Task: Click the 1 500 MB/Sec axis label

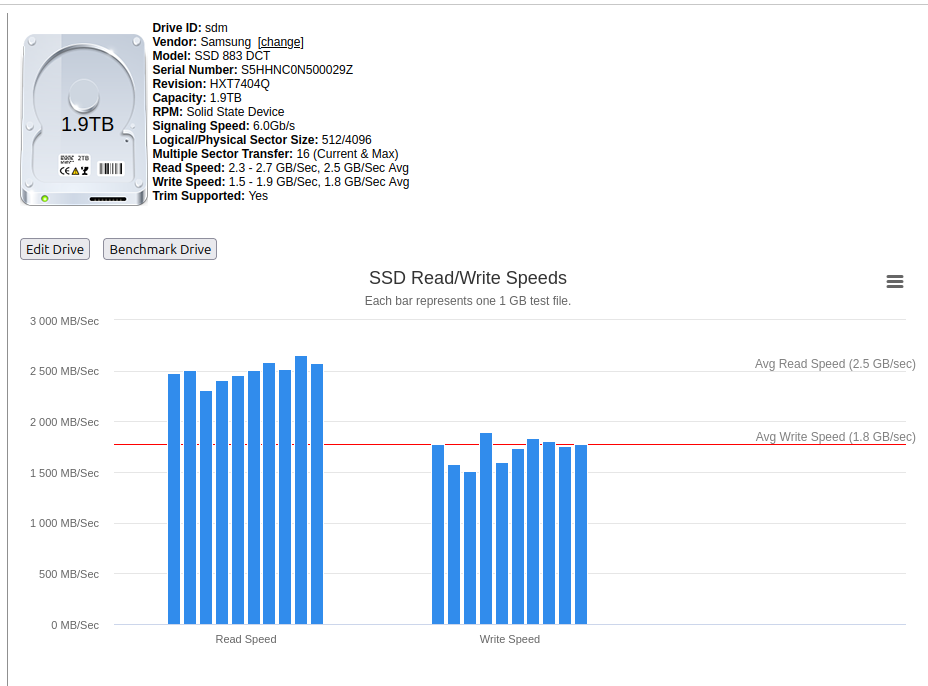Action: [65, 473]
